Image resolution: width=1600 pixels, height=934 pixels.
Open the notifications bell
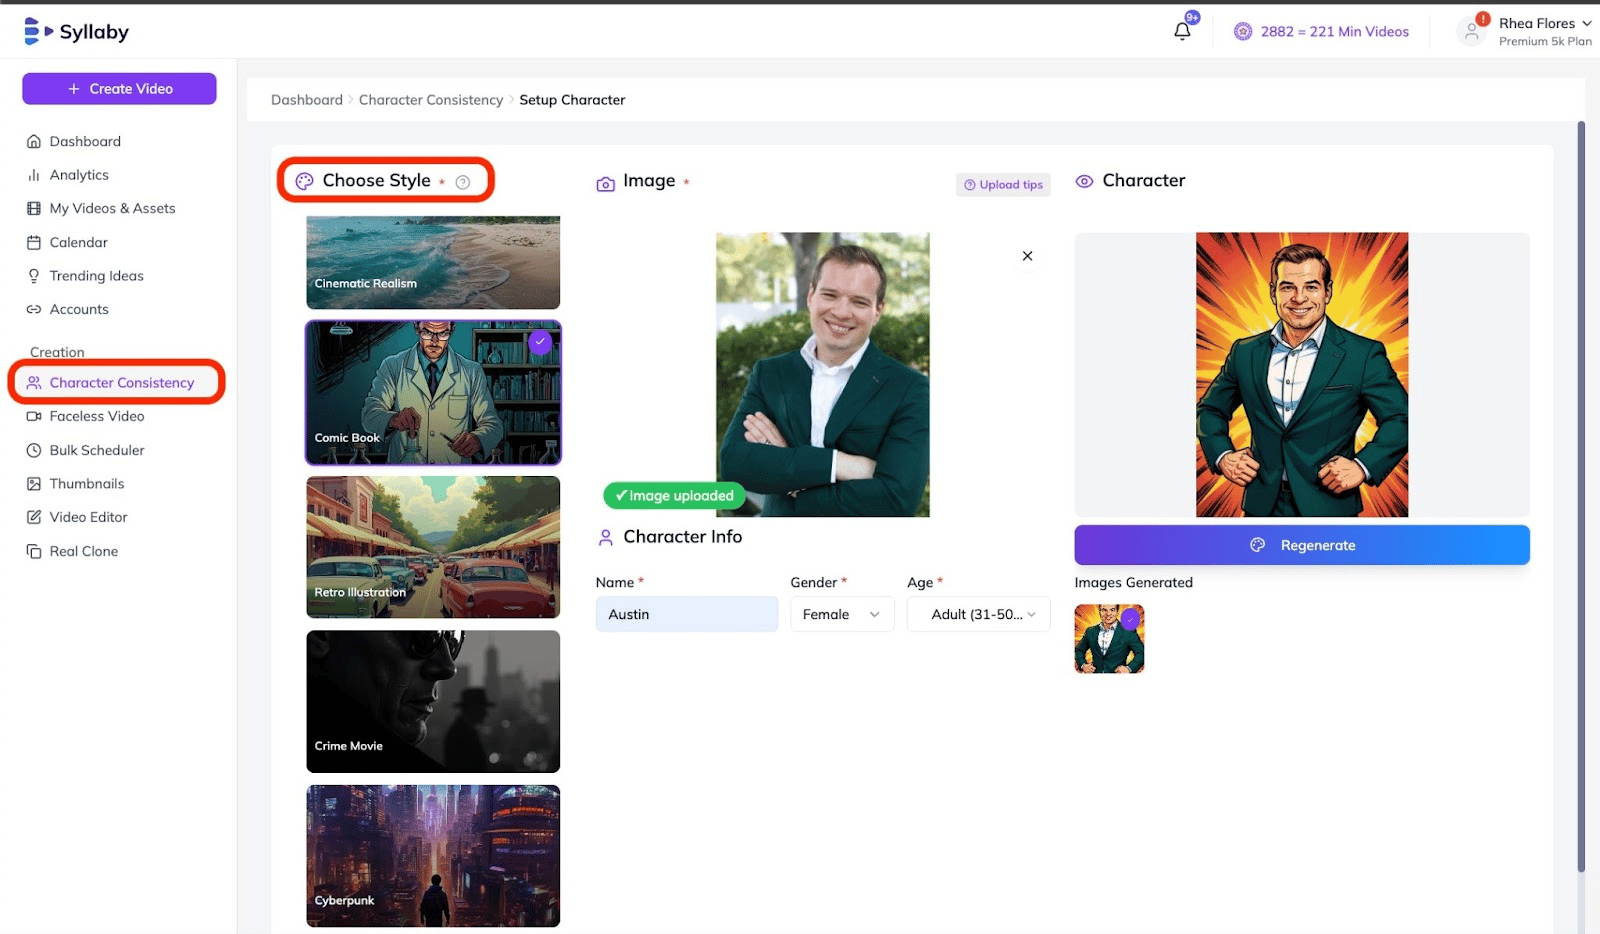point(1182,31)
